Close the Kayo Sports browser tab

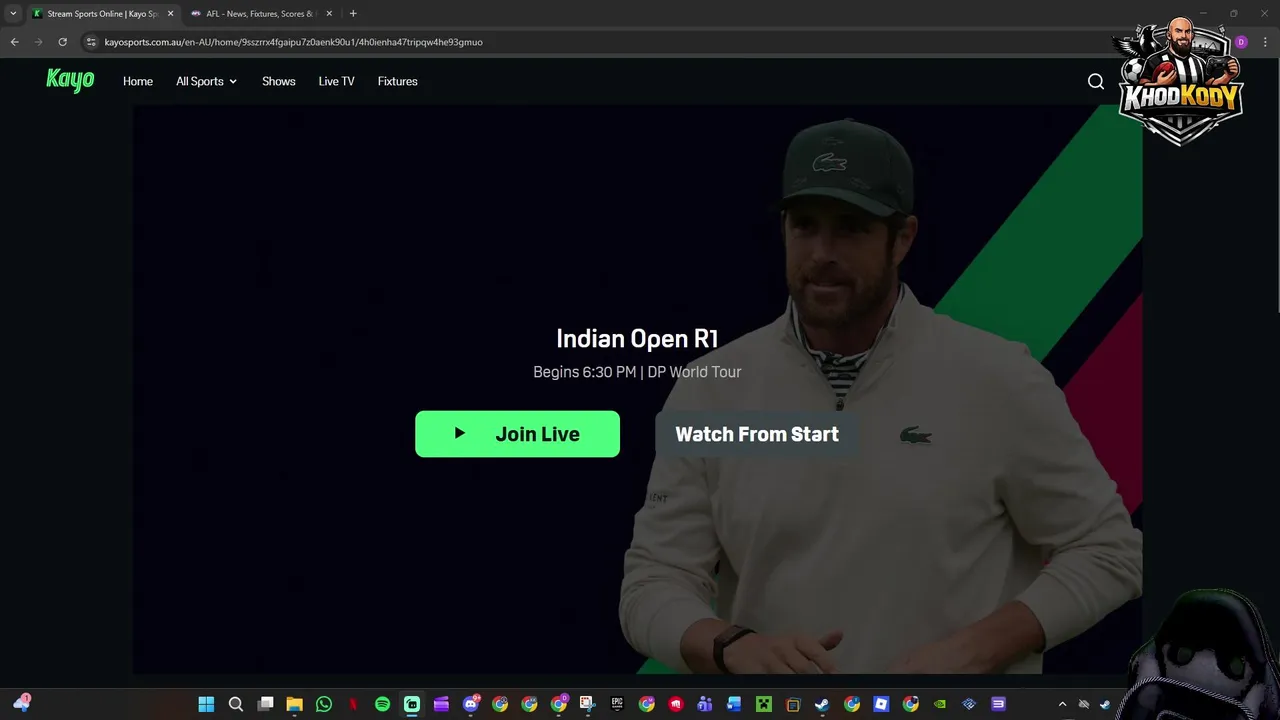(170, 14)
